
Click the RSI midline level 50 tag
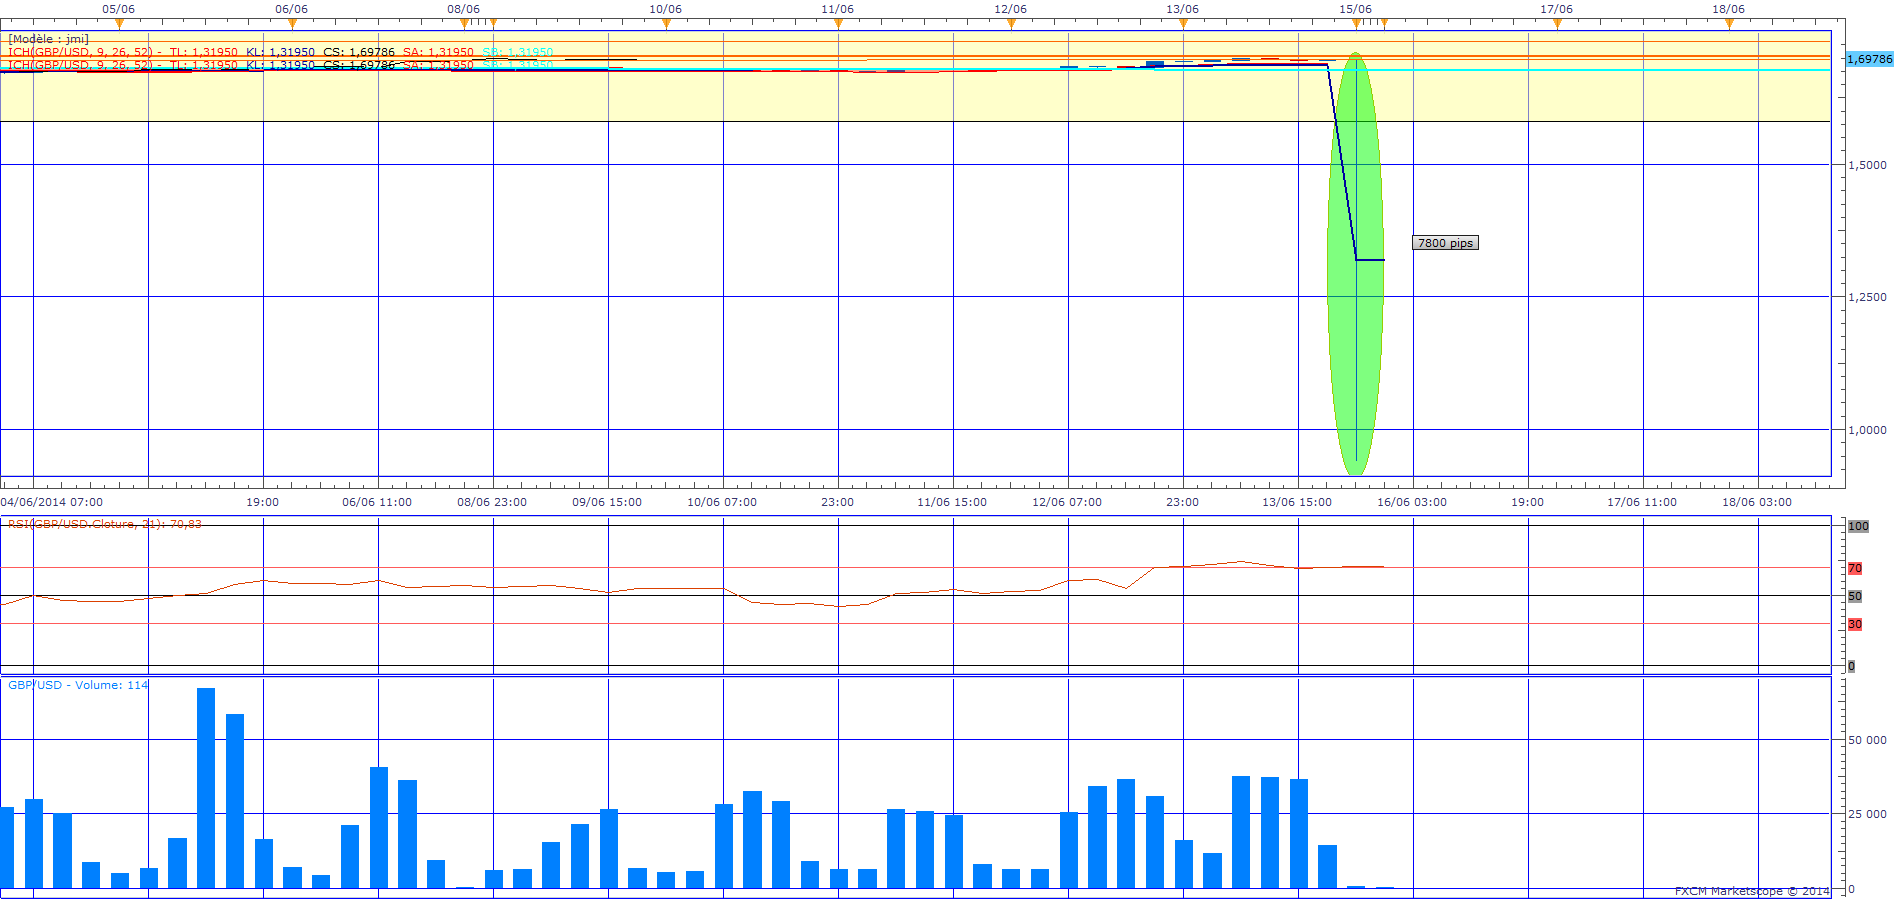coord(1855,596)
